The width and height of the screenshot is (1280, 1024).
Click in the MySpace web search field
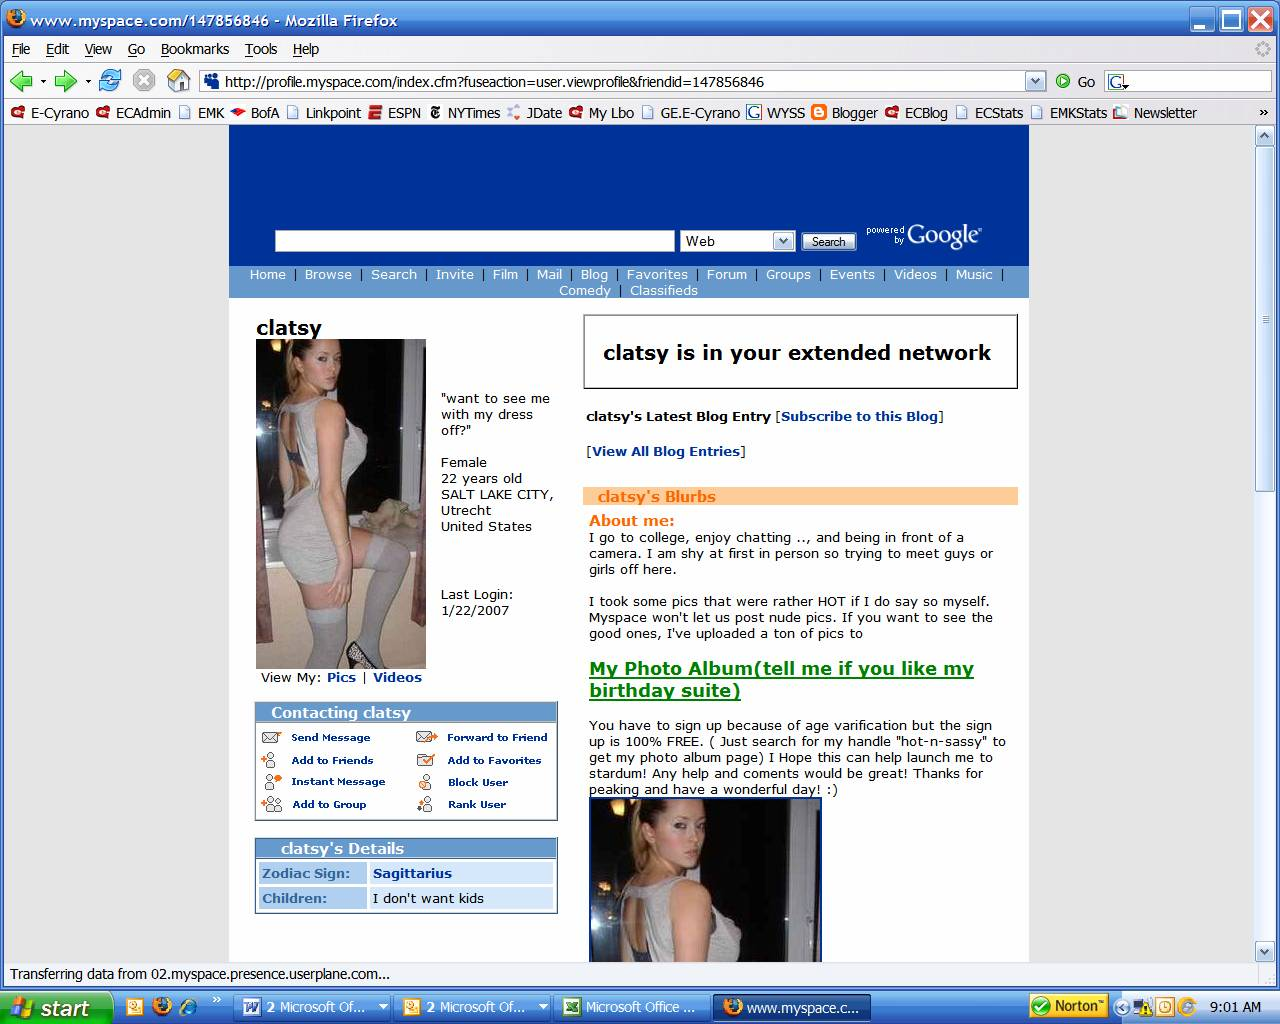click(x=475, y=241)
